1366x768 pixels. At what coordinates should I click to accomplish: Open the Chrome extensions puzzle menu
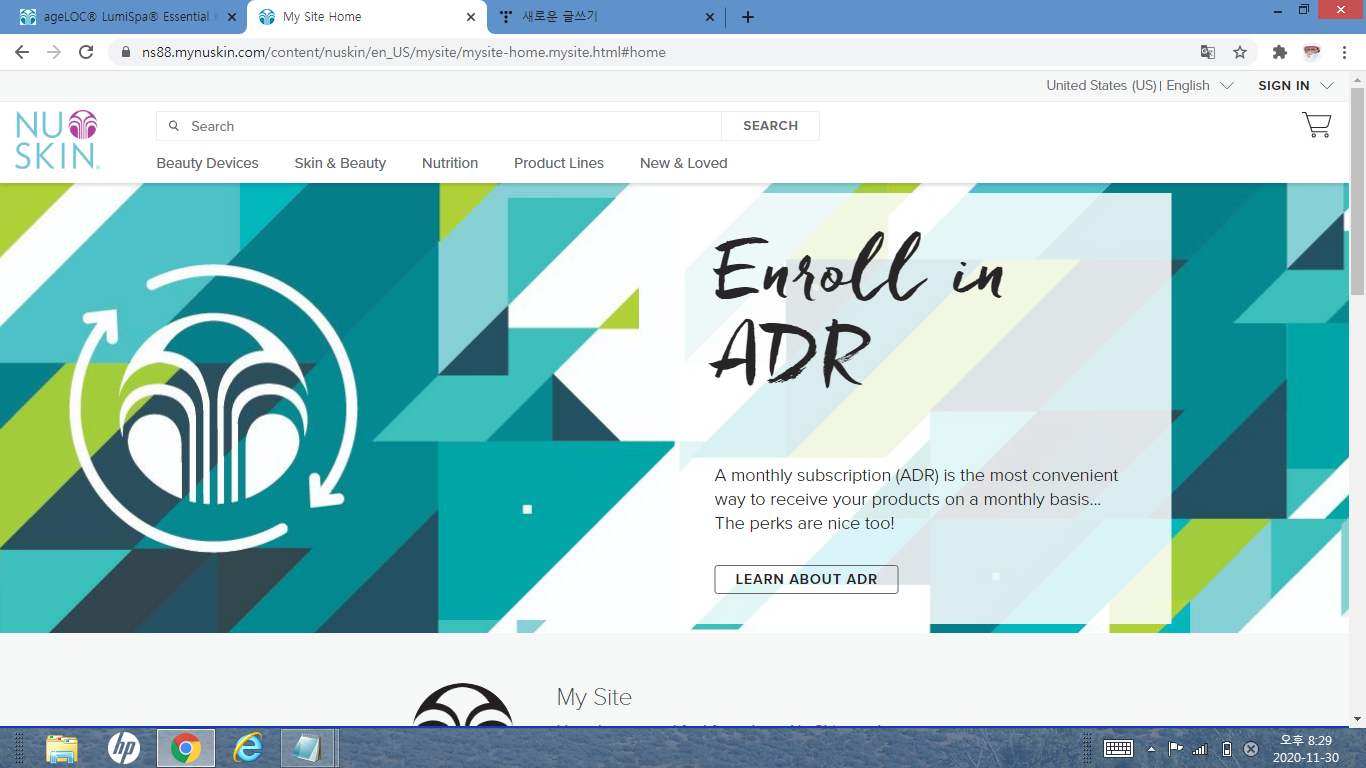click(1279, 52)
